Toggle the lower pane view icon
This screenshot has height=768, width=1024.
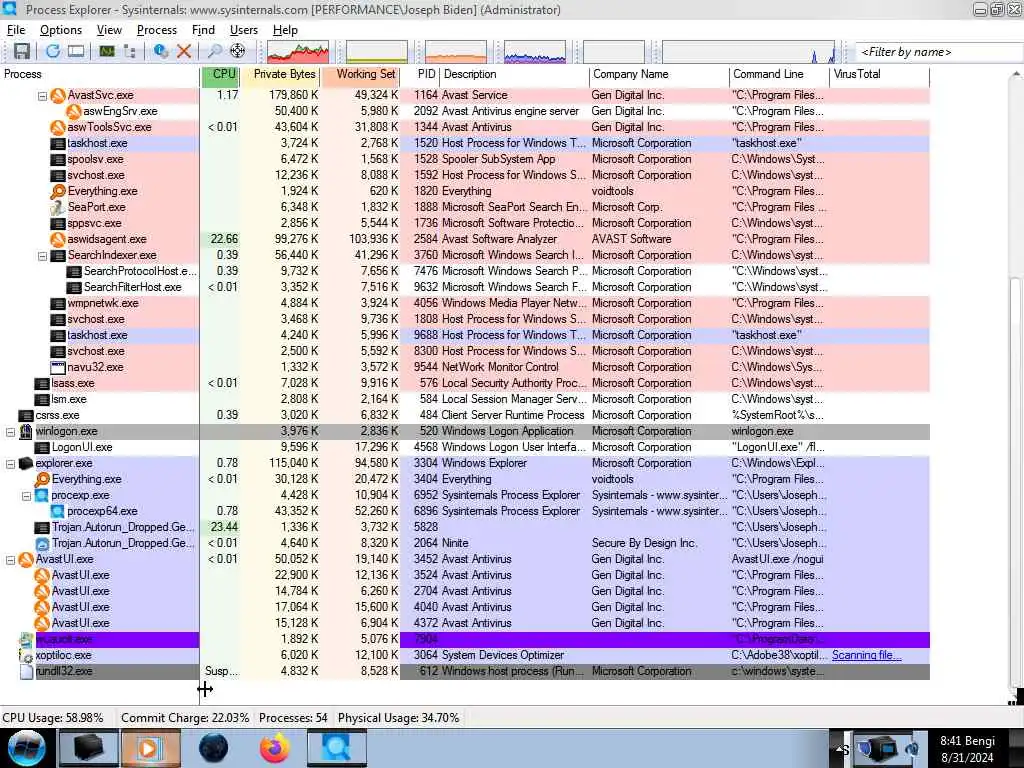click(76, 51)
